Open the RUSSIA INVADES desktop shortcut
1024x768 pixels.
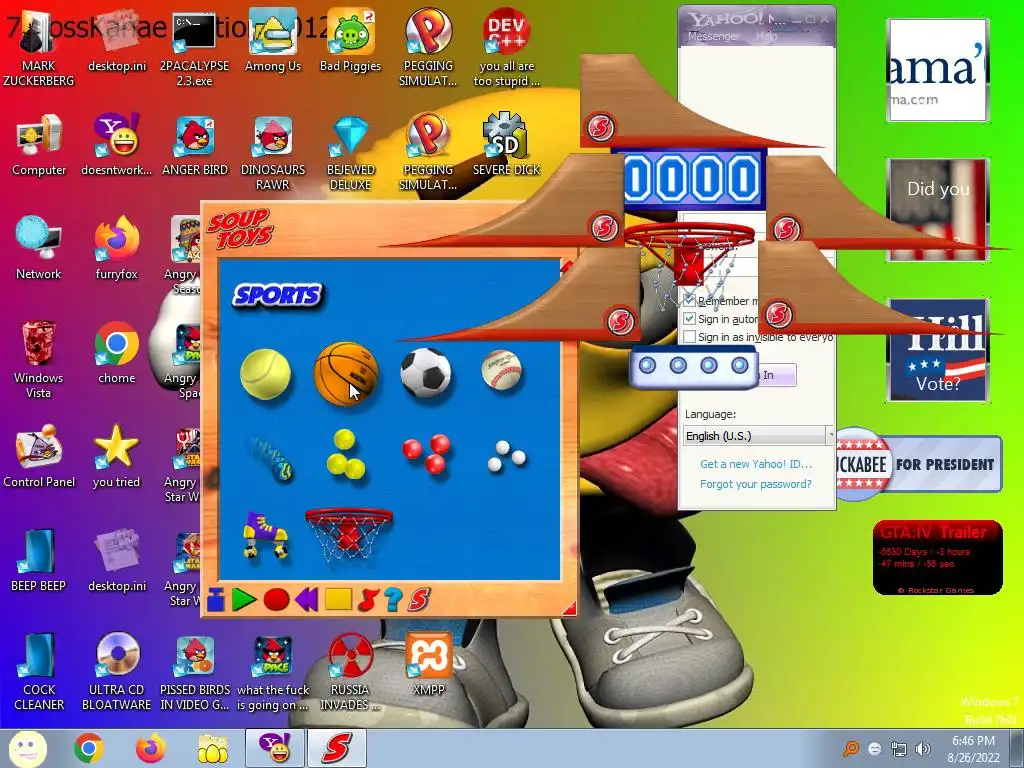tap(350, 671)
